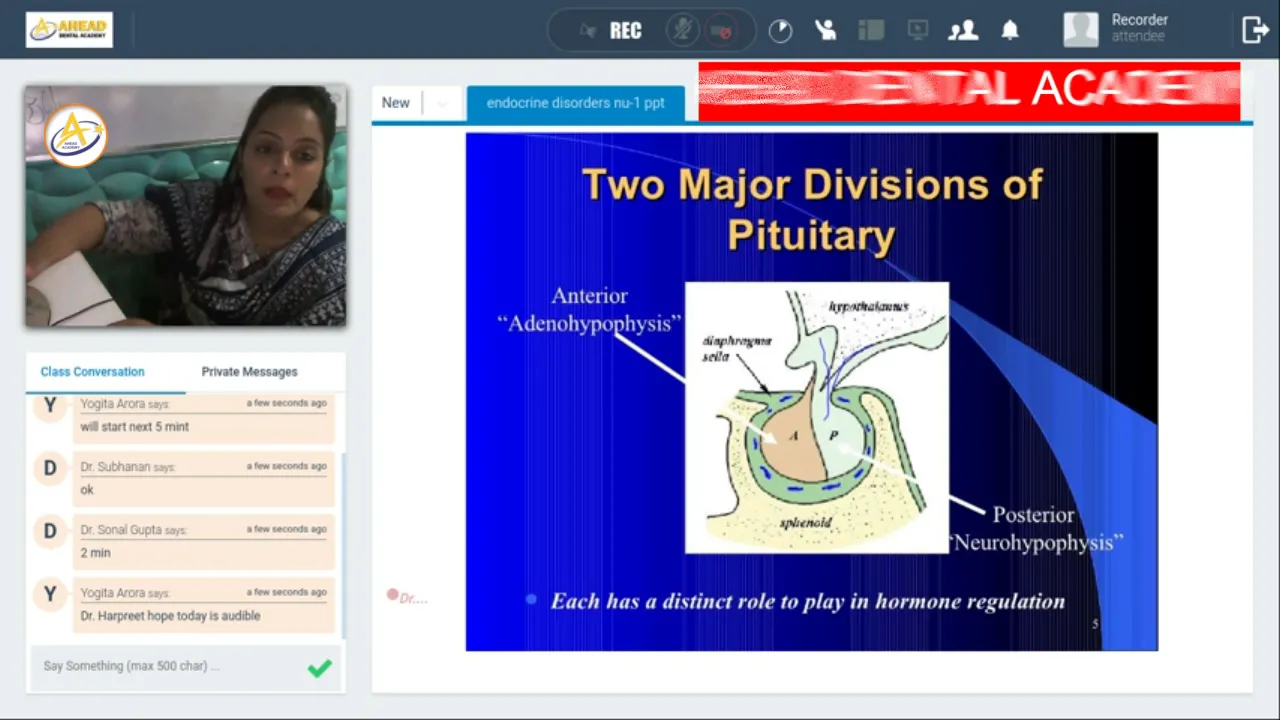Click the 'Recorder' username text
This screenshot has height=720, width=1280.
1140,20
